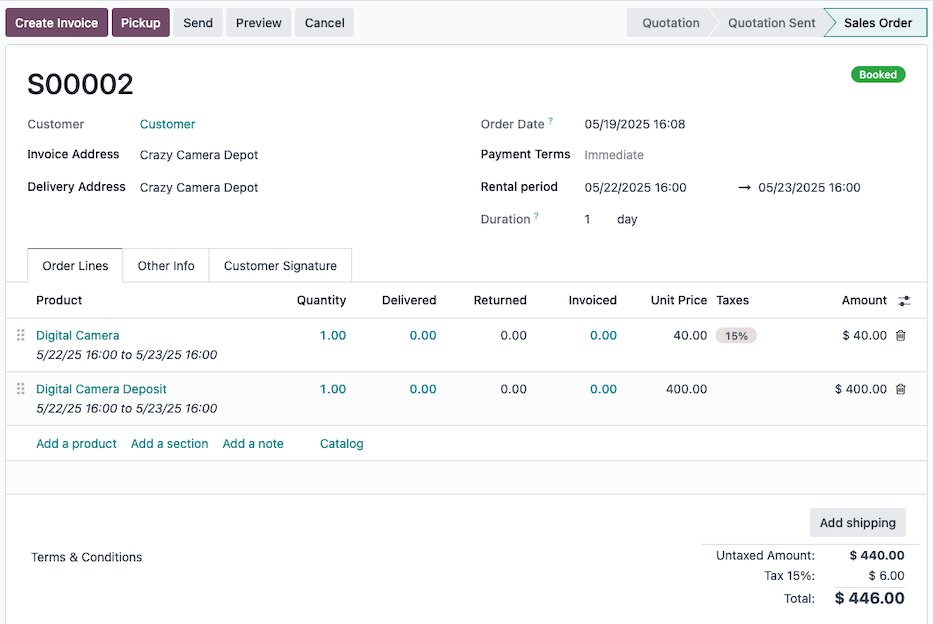Edit the rental period start date
The height and width of the screenshot is (624, 933).
[635, 188]
